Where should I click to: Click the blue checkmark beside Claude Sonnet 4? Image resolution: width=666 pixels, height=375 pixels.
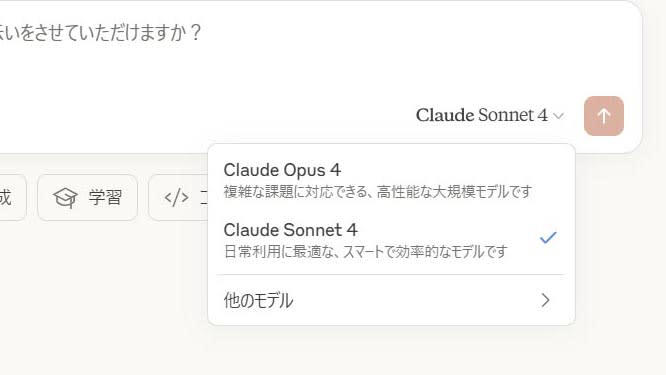point(548,237)
